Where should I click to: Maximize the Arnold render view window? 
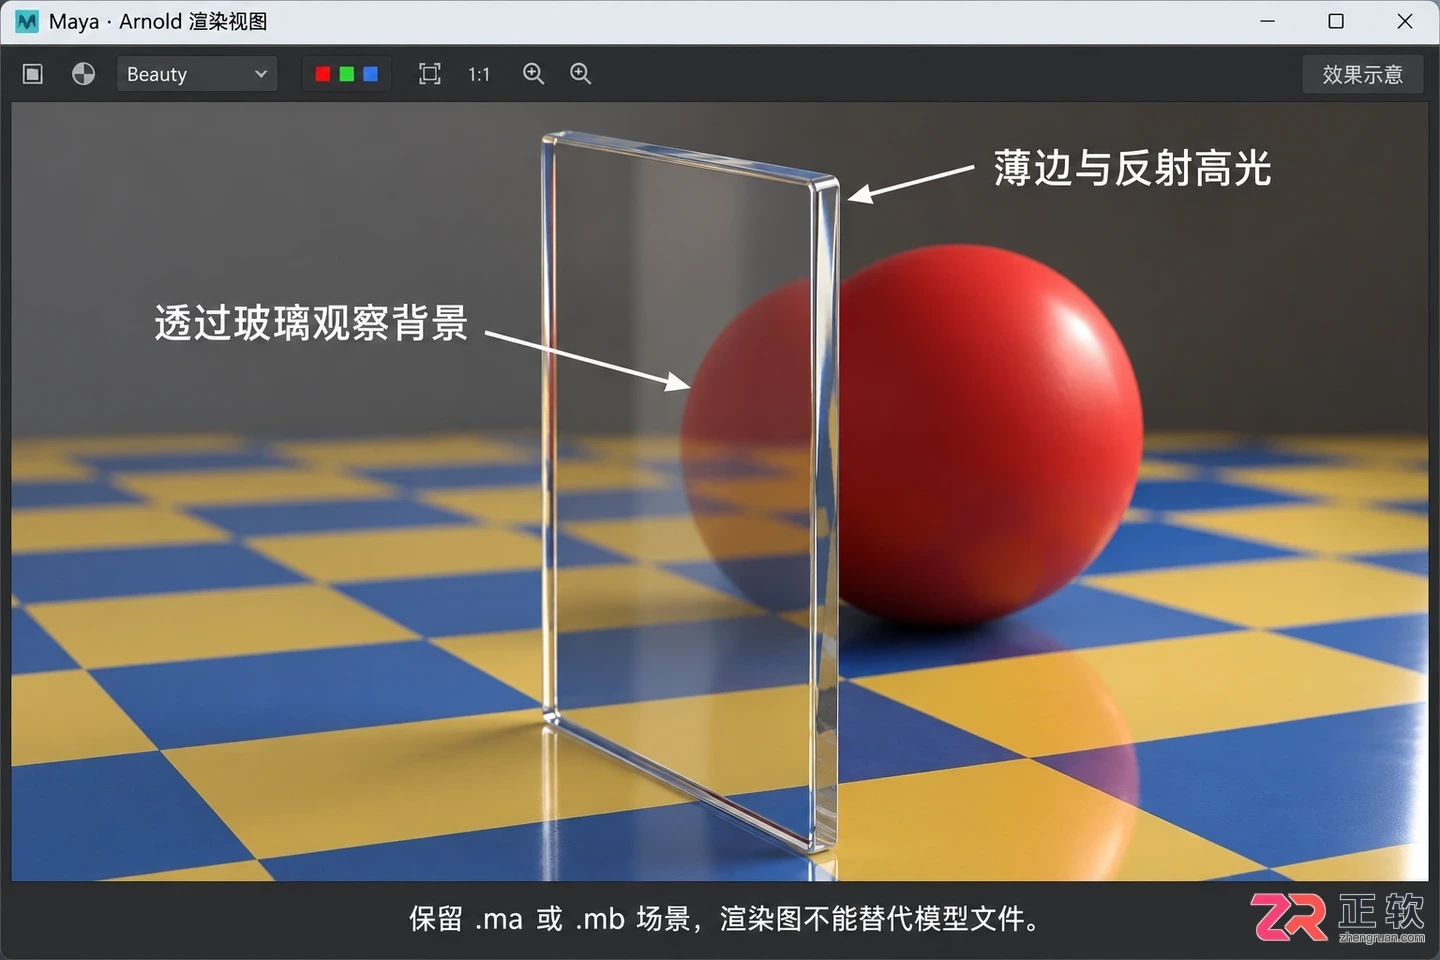tap(1336, 21)
